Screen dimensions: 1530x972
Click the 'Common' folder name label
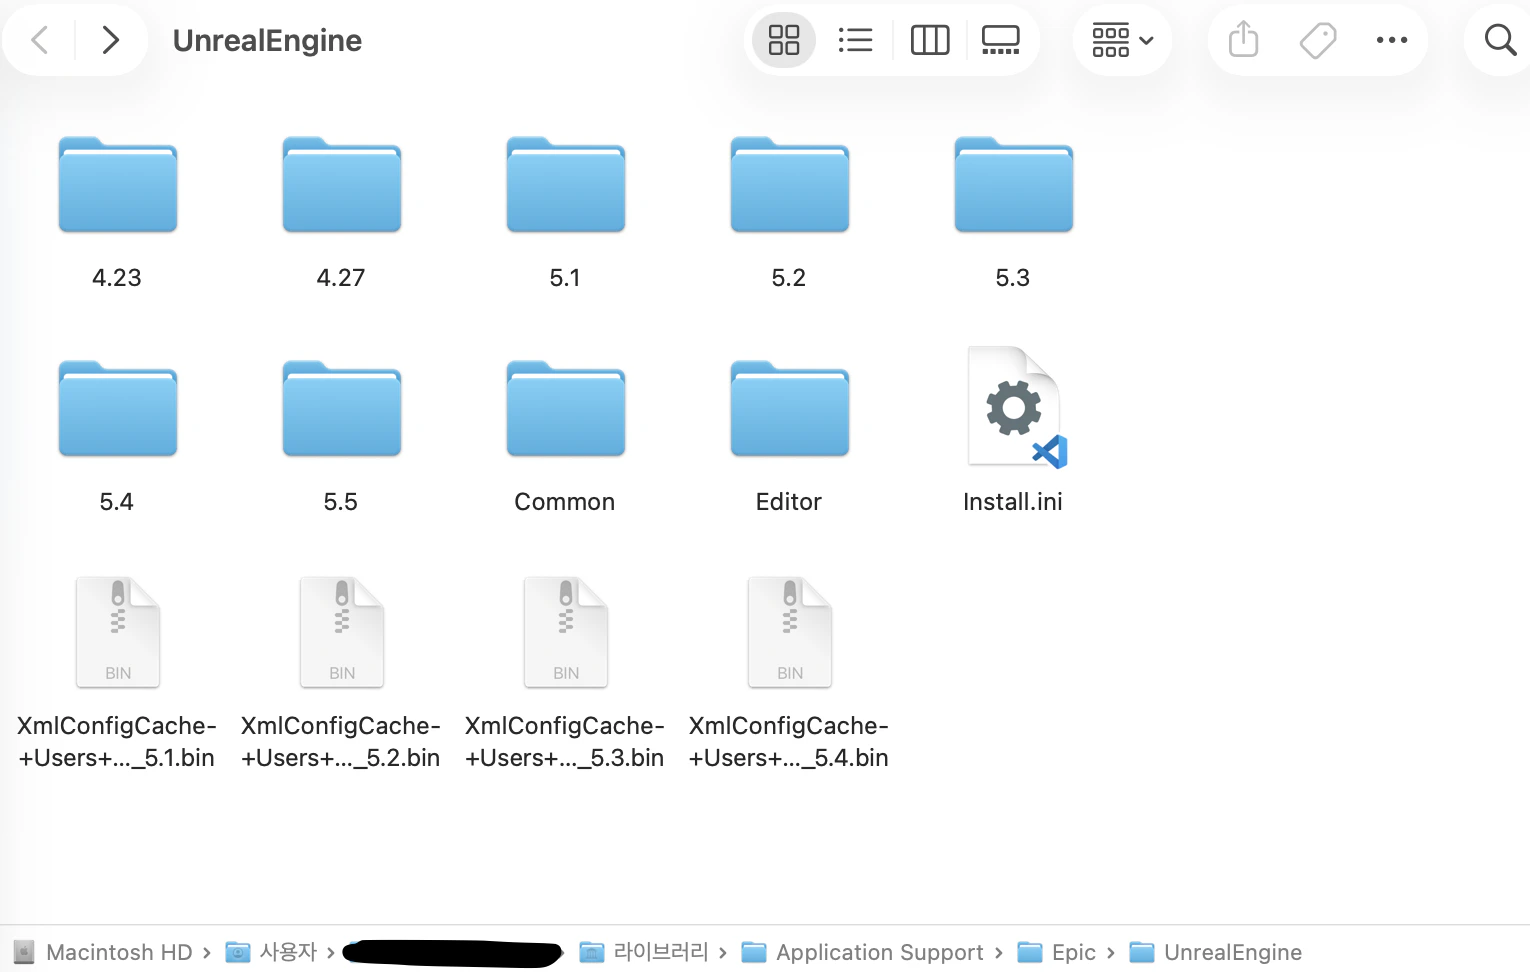(x=565, y=502)
